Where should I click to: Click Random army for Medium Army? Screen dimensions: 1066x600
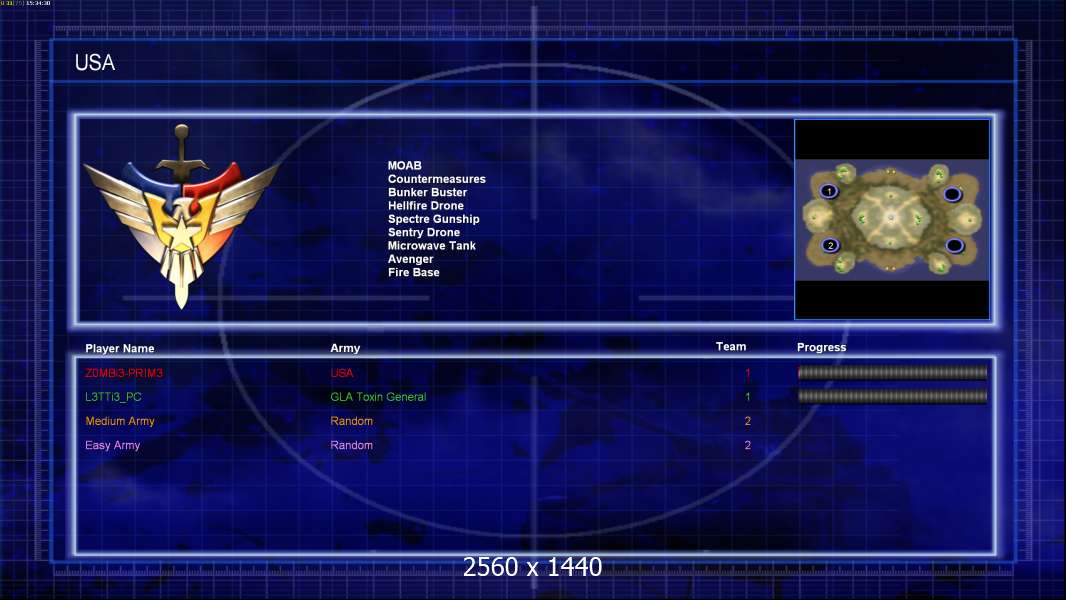[x=351, y=421]
